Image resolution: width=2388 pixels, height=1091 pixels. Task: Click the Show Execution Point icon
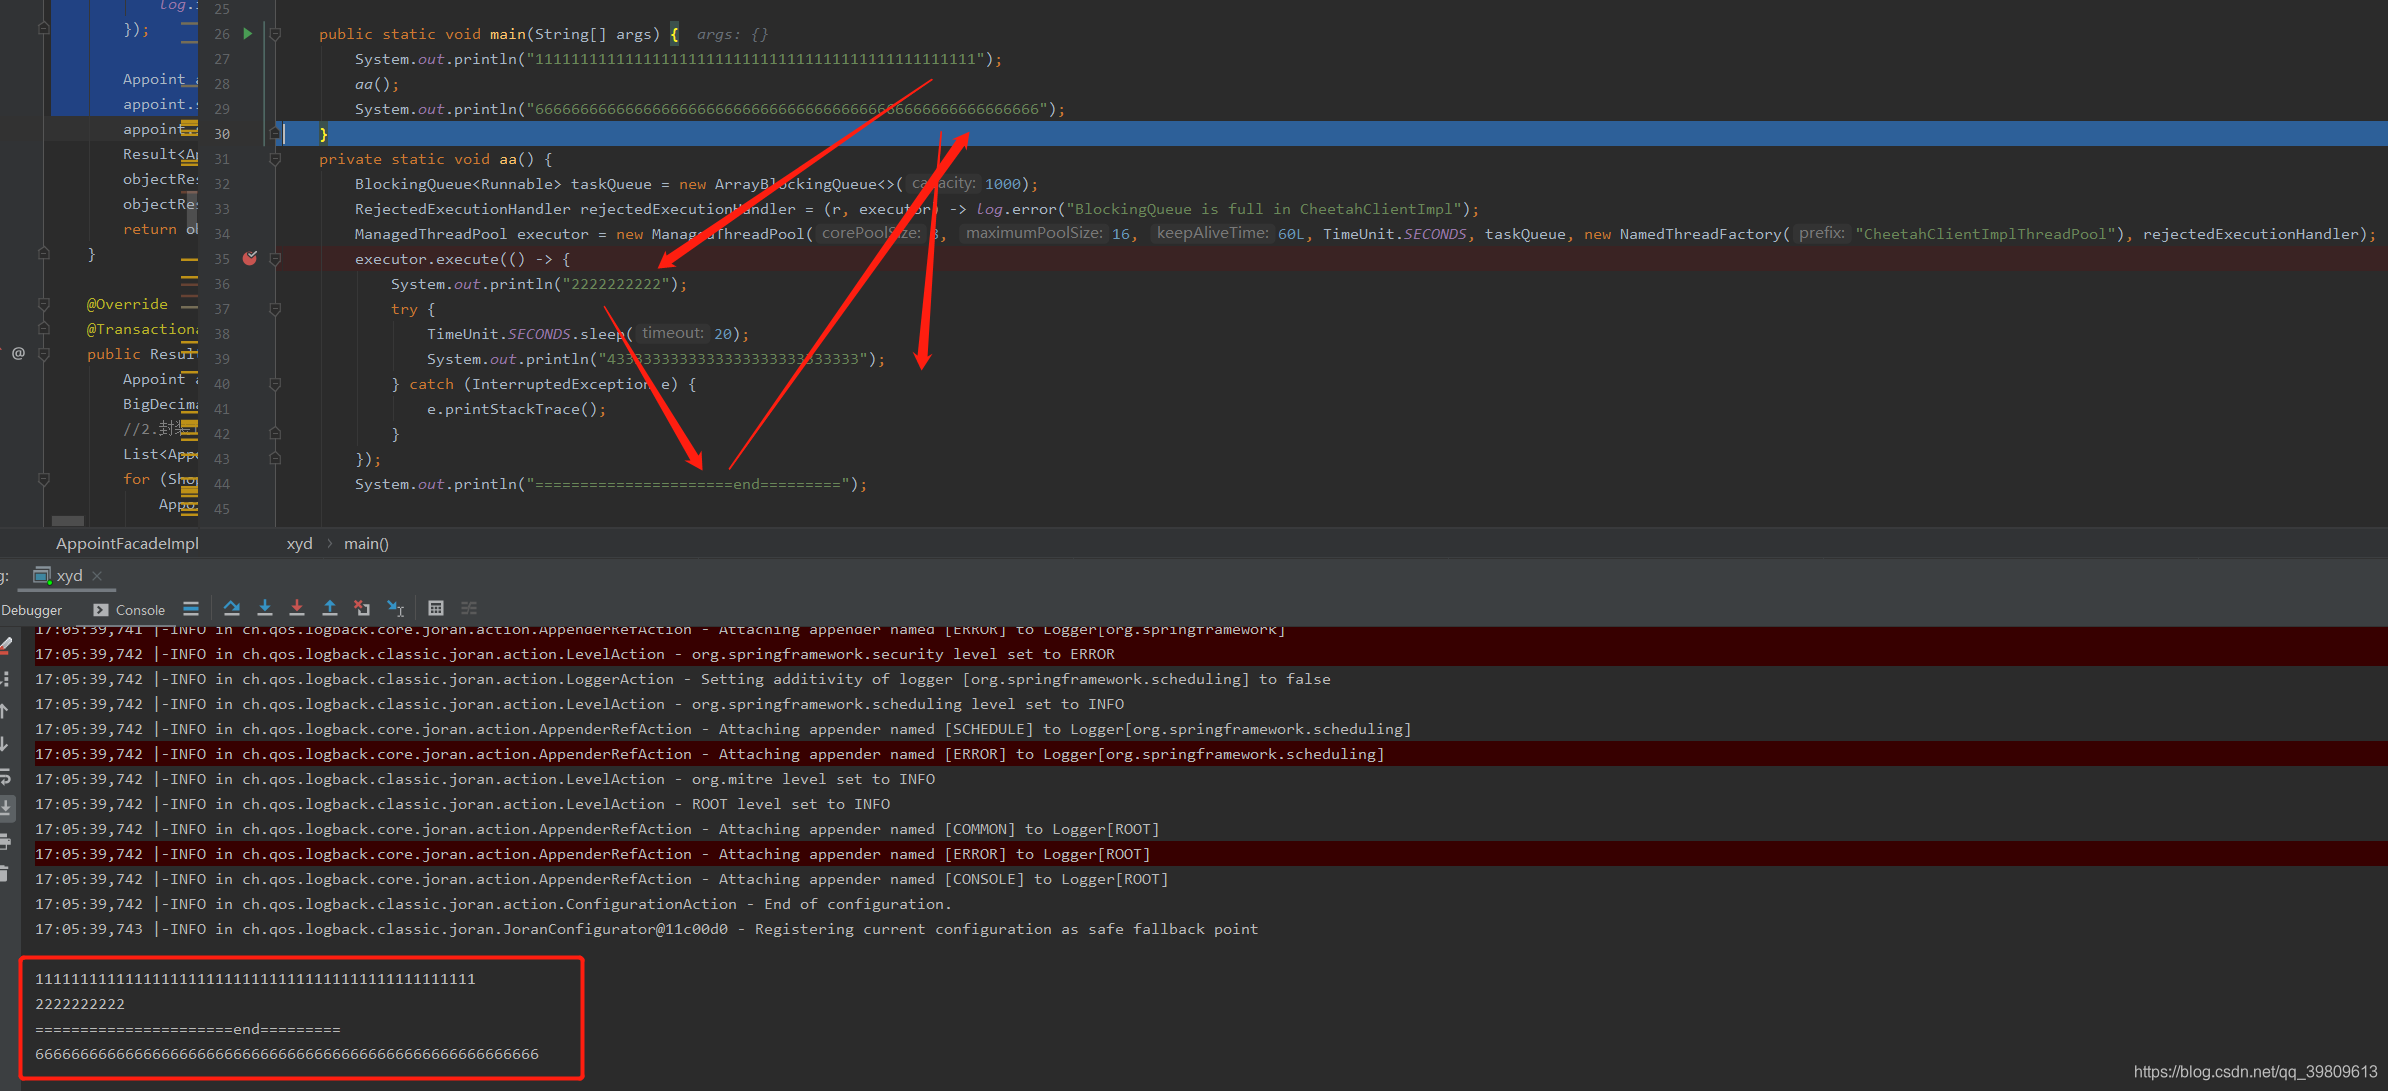point(191,608)
